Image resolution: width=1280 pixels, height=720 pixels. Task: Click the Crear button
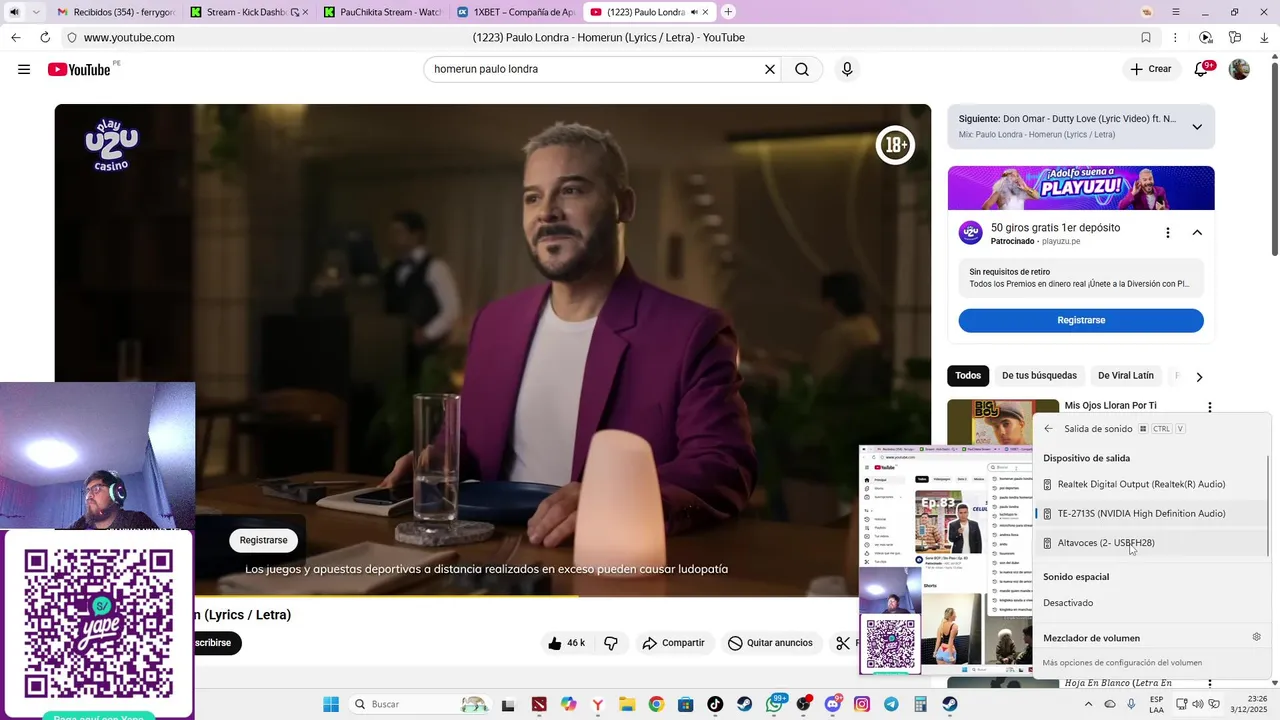(x=1151, y=69)
